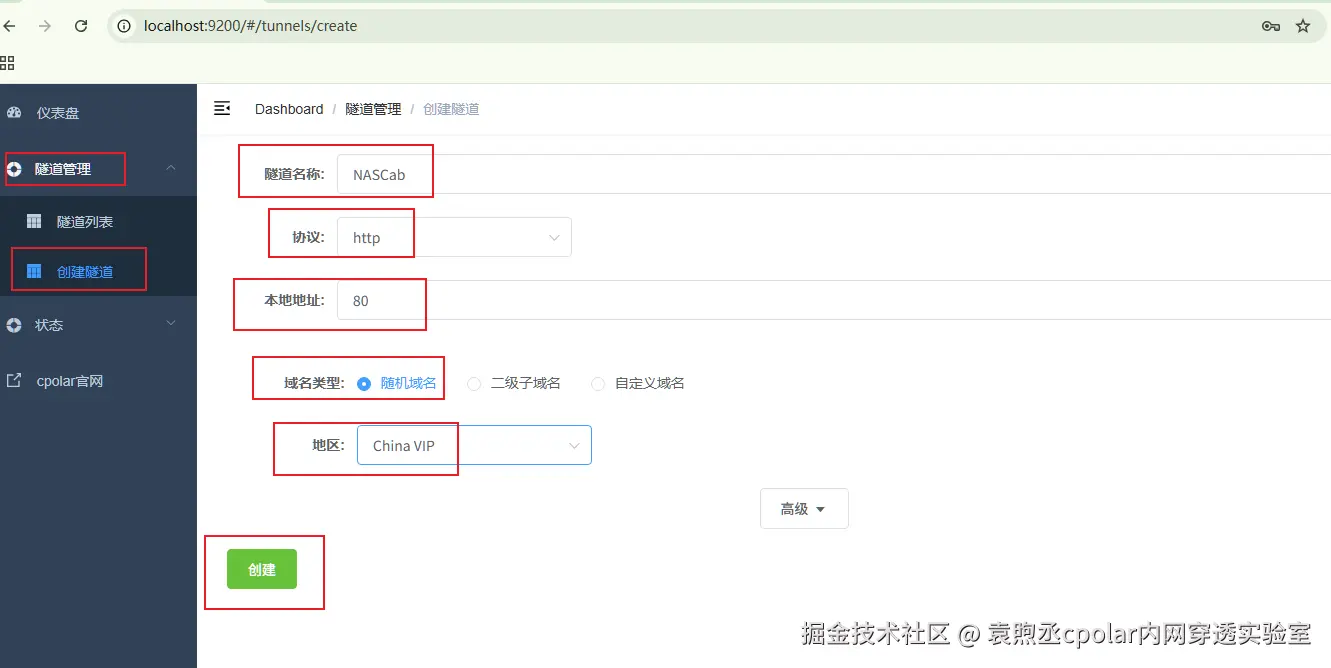Viewport: 1331px width, 668px height.
Task: Click the 隧道管理 sidebar menu label
Action: [63, 169]
